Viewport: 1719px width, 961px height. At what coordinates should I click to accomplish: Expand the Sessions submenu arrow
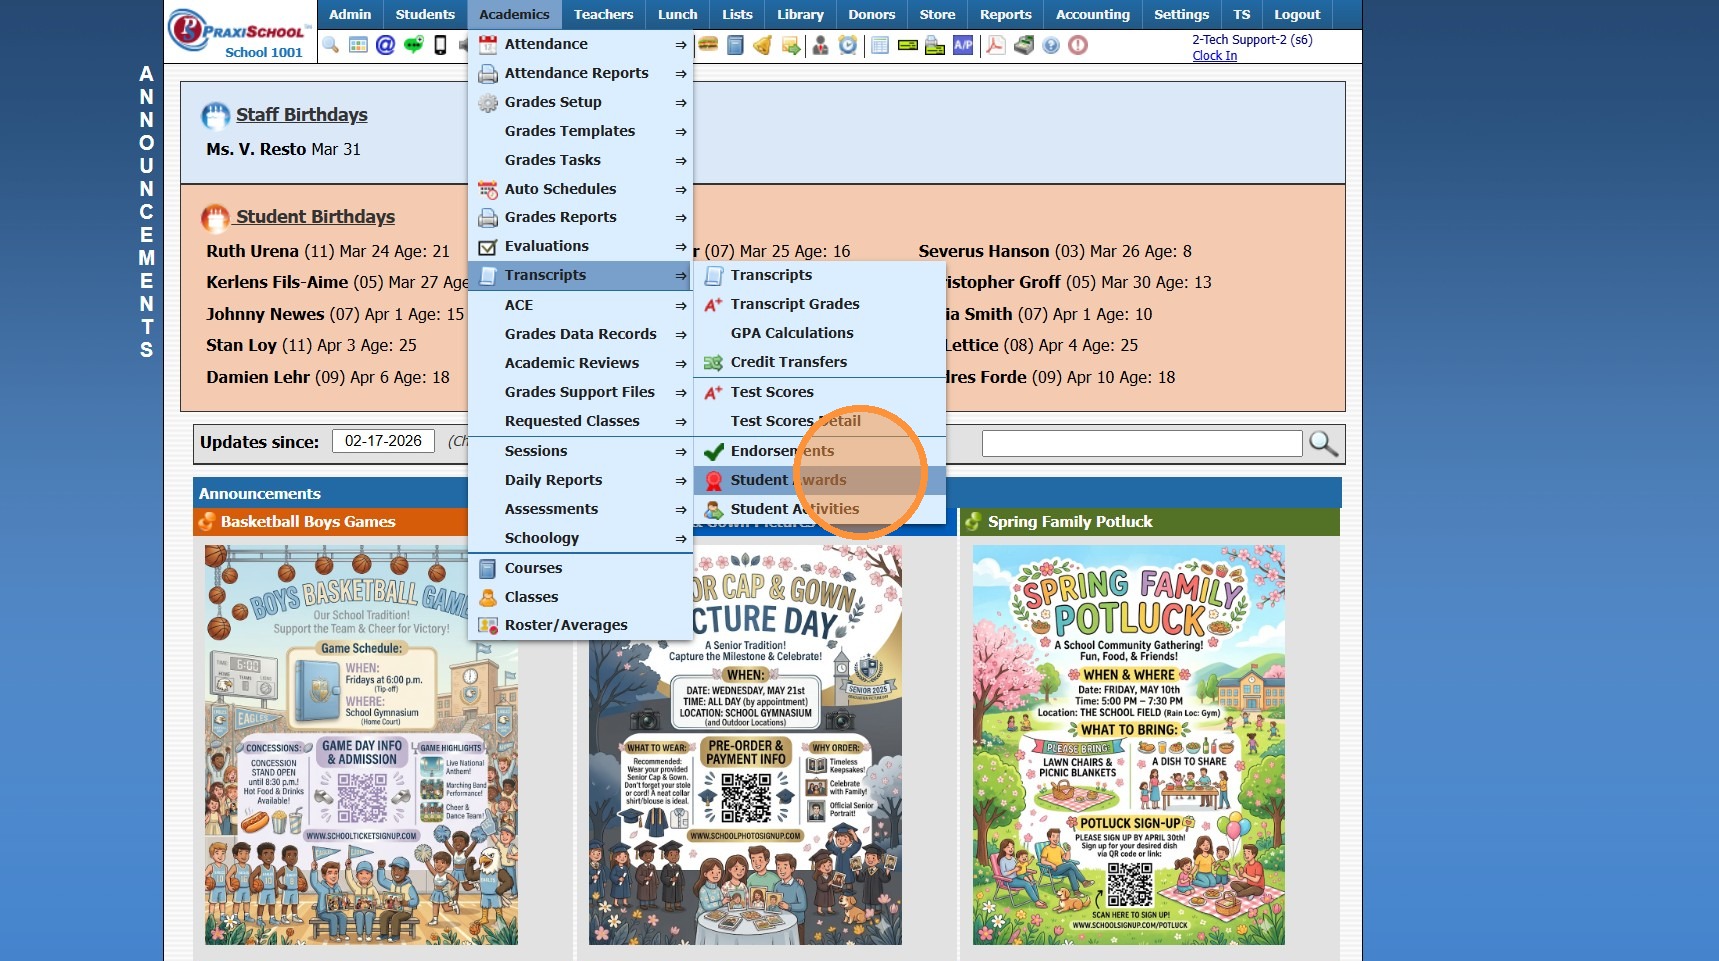[680, 452]
